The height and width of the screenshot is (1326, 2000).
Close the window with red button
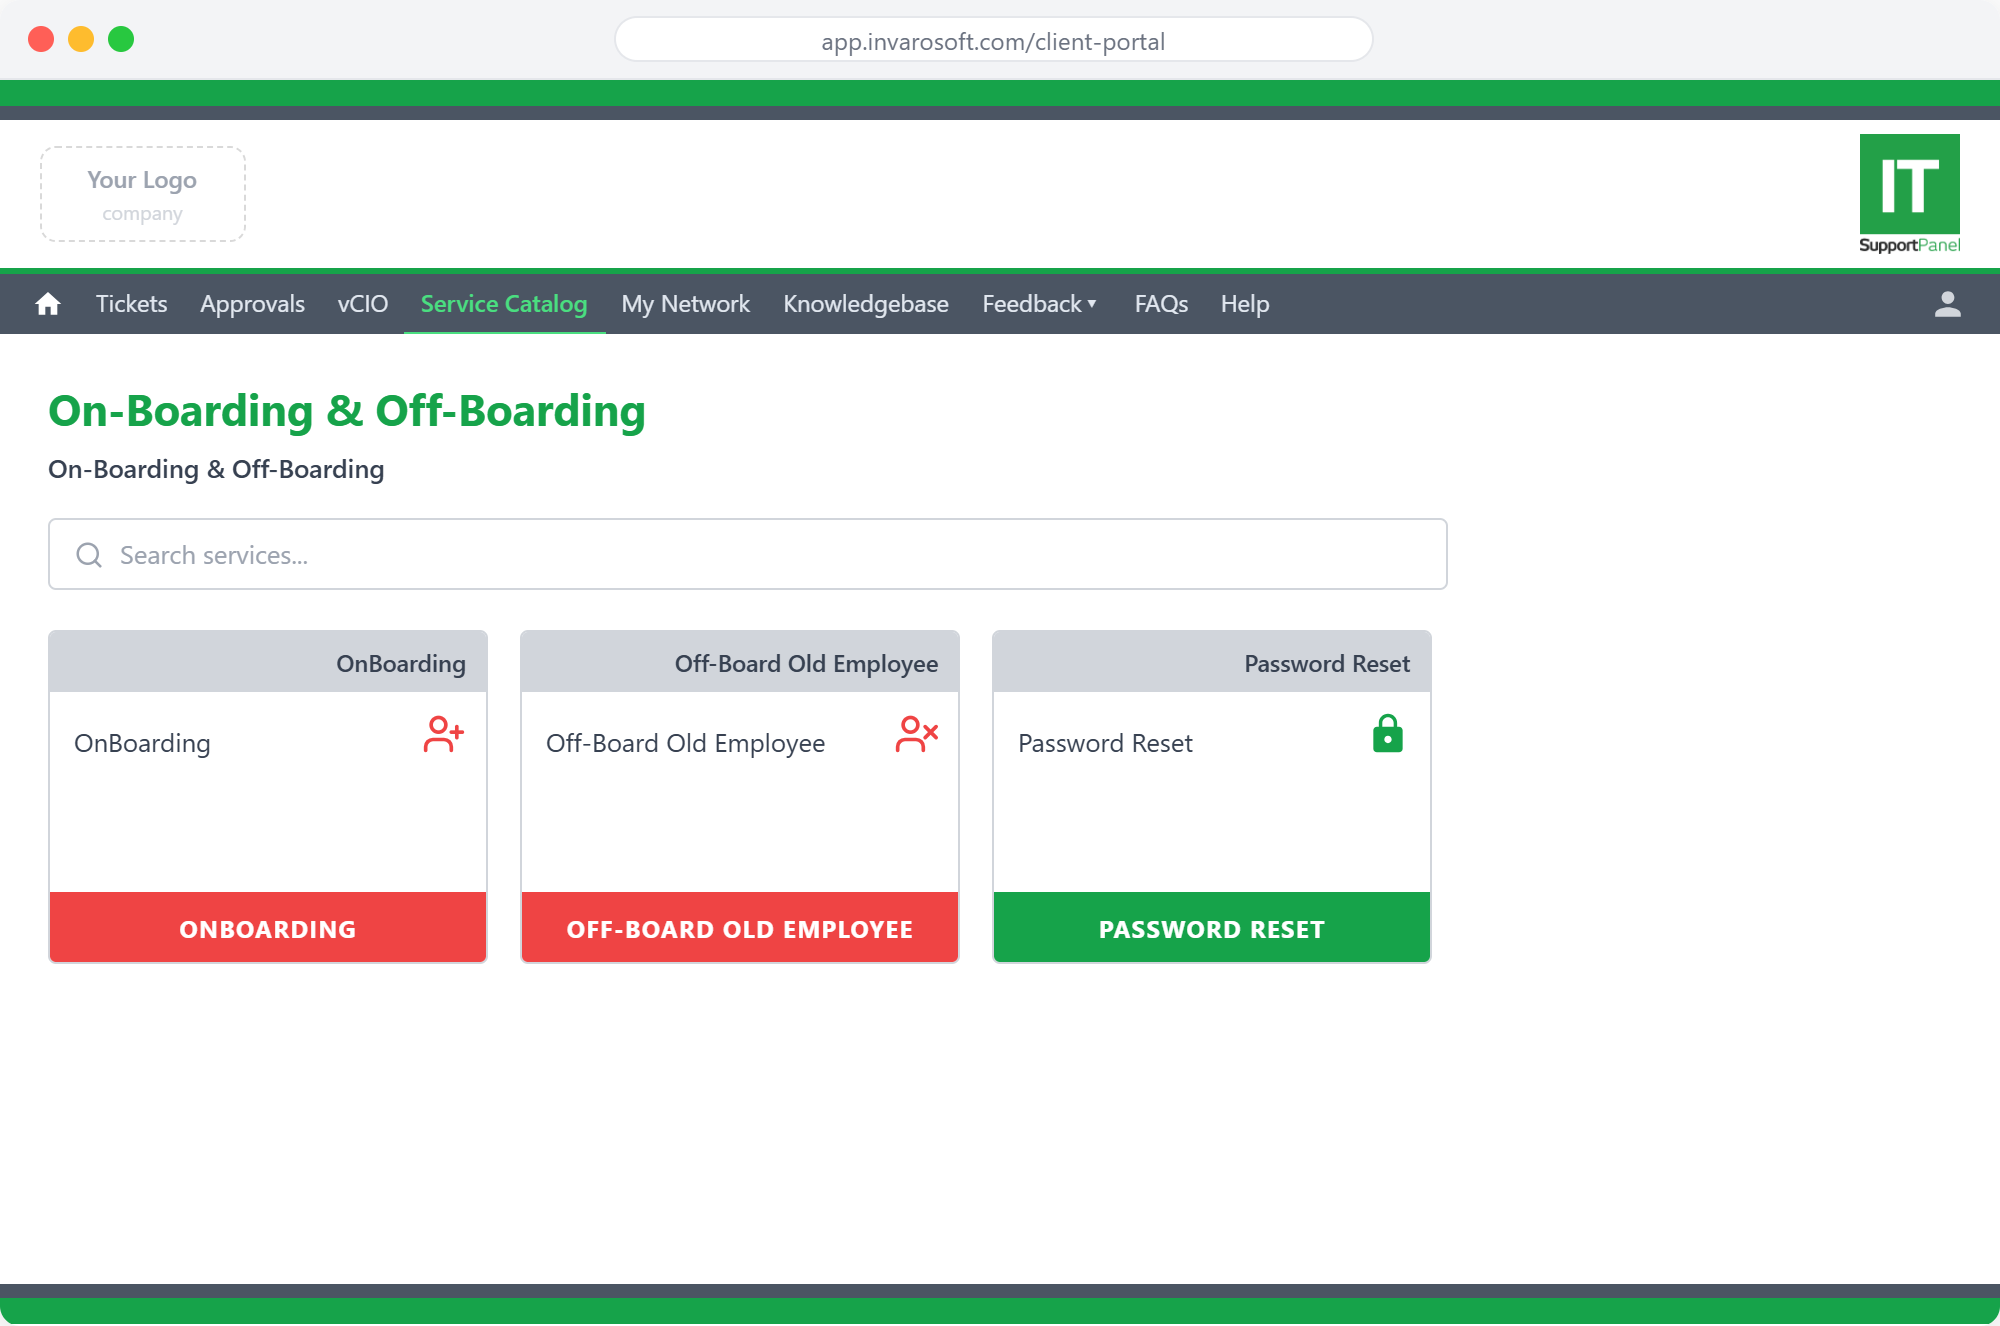41,39
